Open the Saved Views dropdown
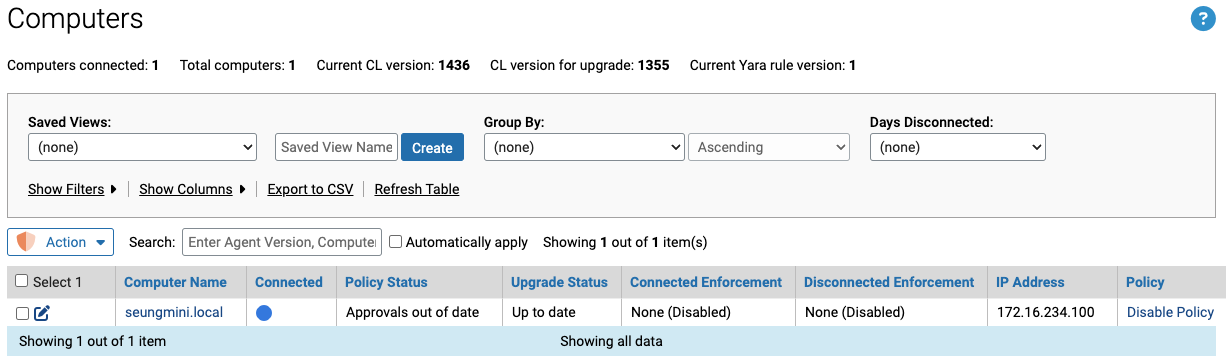 [143, 147]
